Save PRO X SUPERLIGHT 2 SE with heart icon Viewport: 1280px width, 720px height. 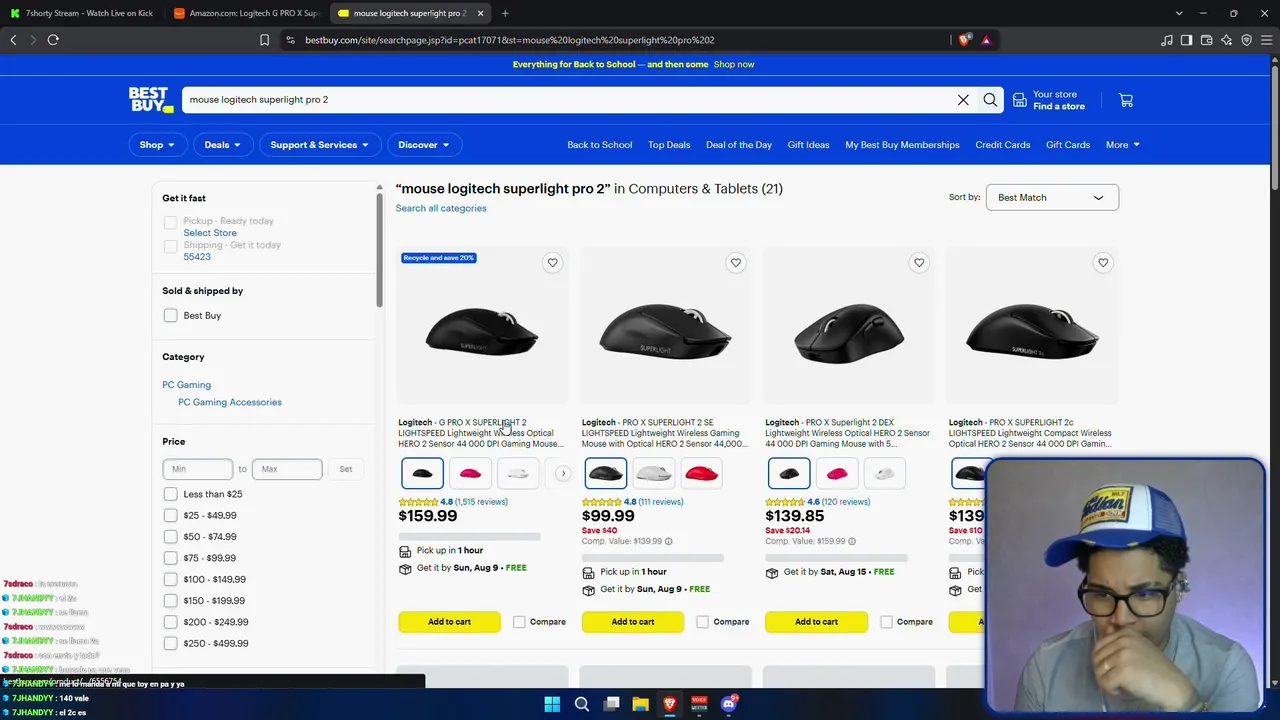pyautogui.click(x=736, y=262)
